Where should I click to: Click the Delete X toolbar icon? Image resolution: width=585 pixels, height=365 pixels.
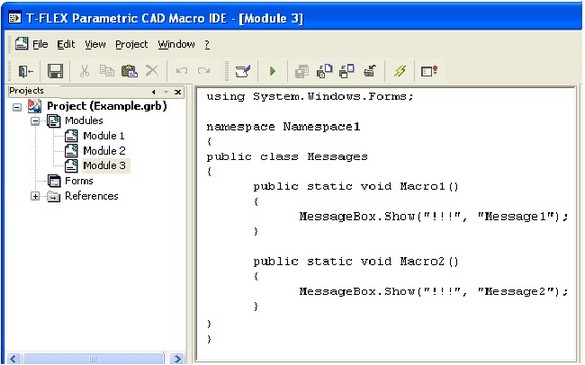[x=152, y=70]
